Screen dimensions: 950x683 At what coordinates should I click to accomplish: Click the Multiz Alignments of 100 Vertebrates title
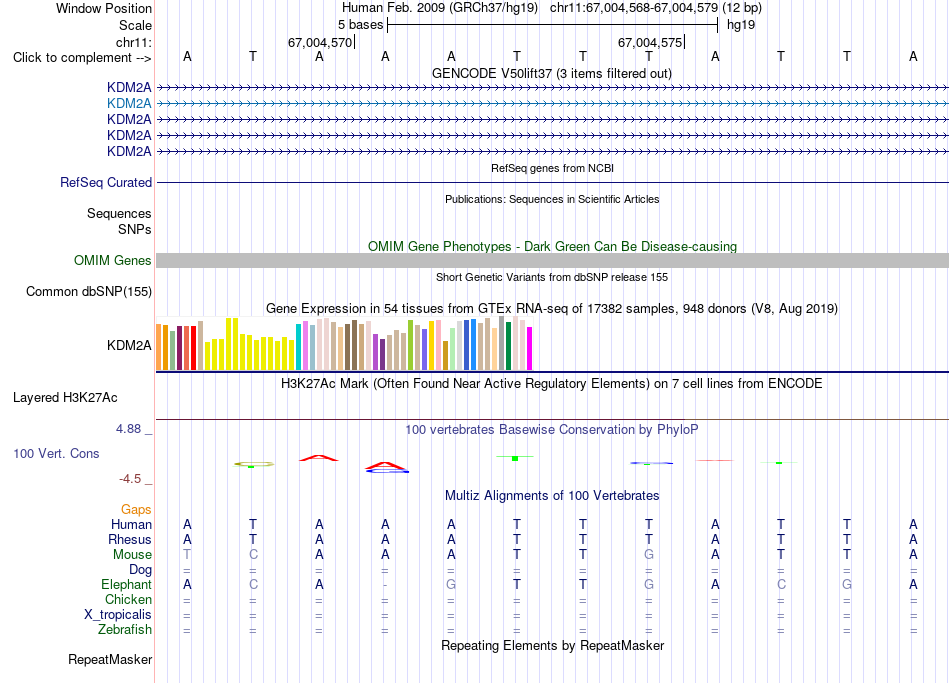coord(552,496)
